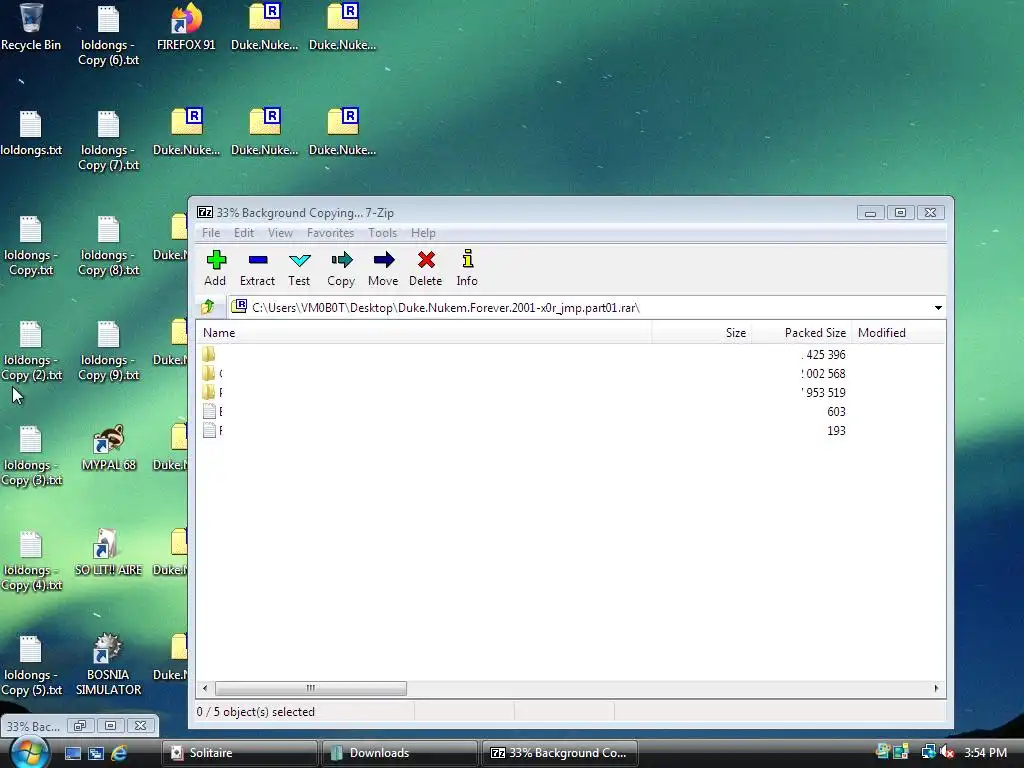Click the Add toolbar button in 7-Zip
1024x768 pixels.
[x=216, y=268]
